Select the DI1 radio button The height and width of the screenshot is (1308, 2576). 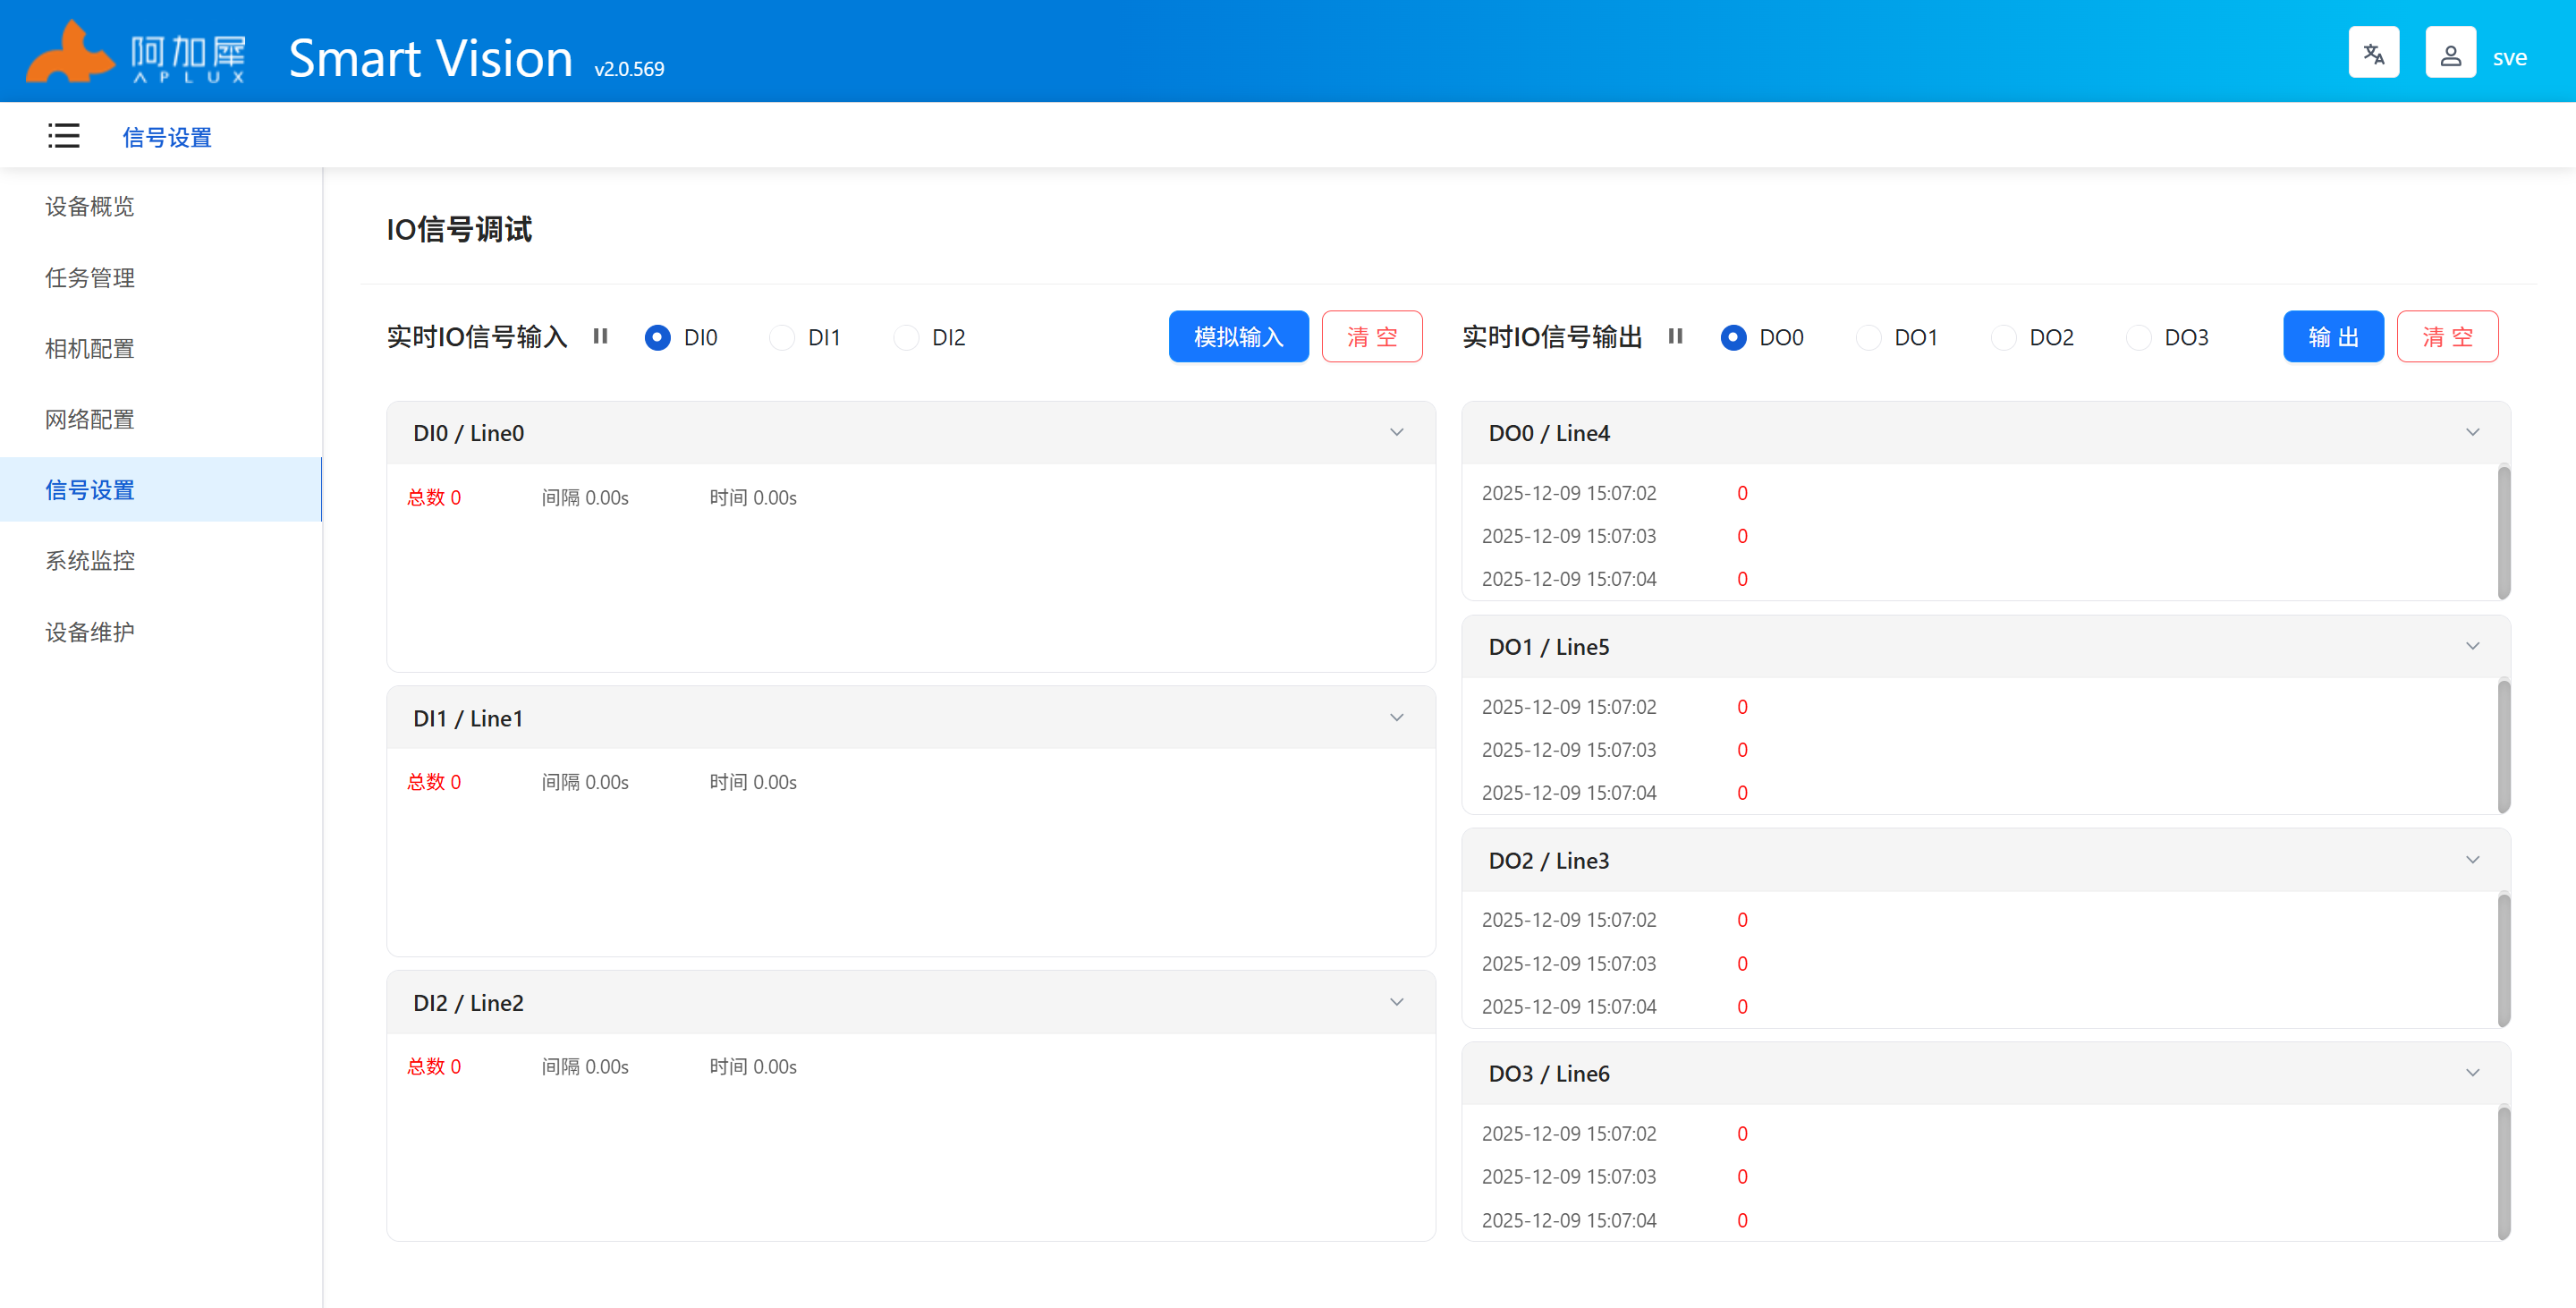[782, 338]
